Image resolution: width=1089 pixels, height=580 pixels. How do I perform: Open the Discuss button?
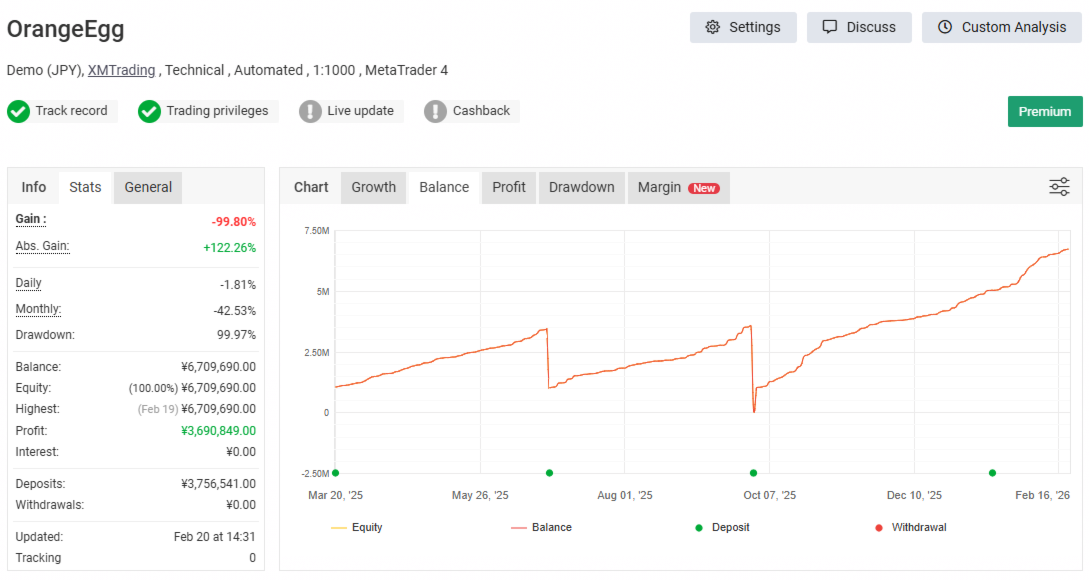pyautogui.click(x=859, y=27)
